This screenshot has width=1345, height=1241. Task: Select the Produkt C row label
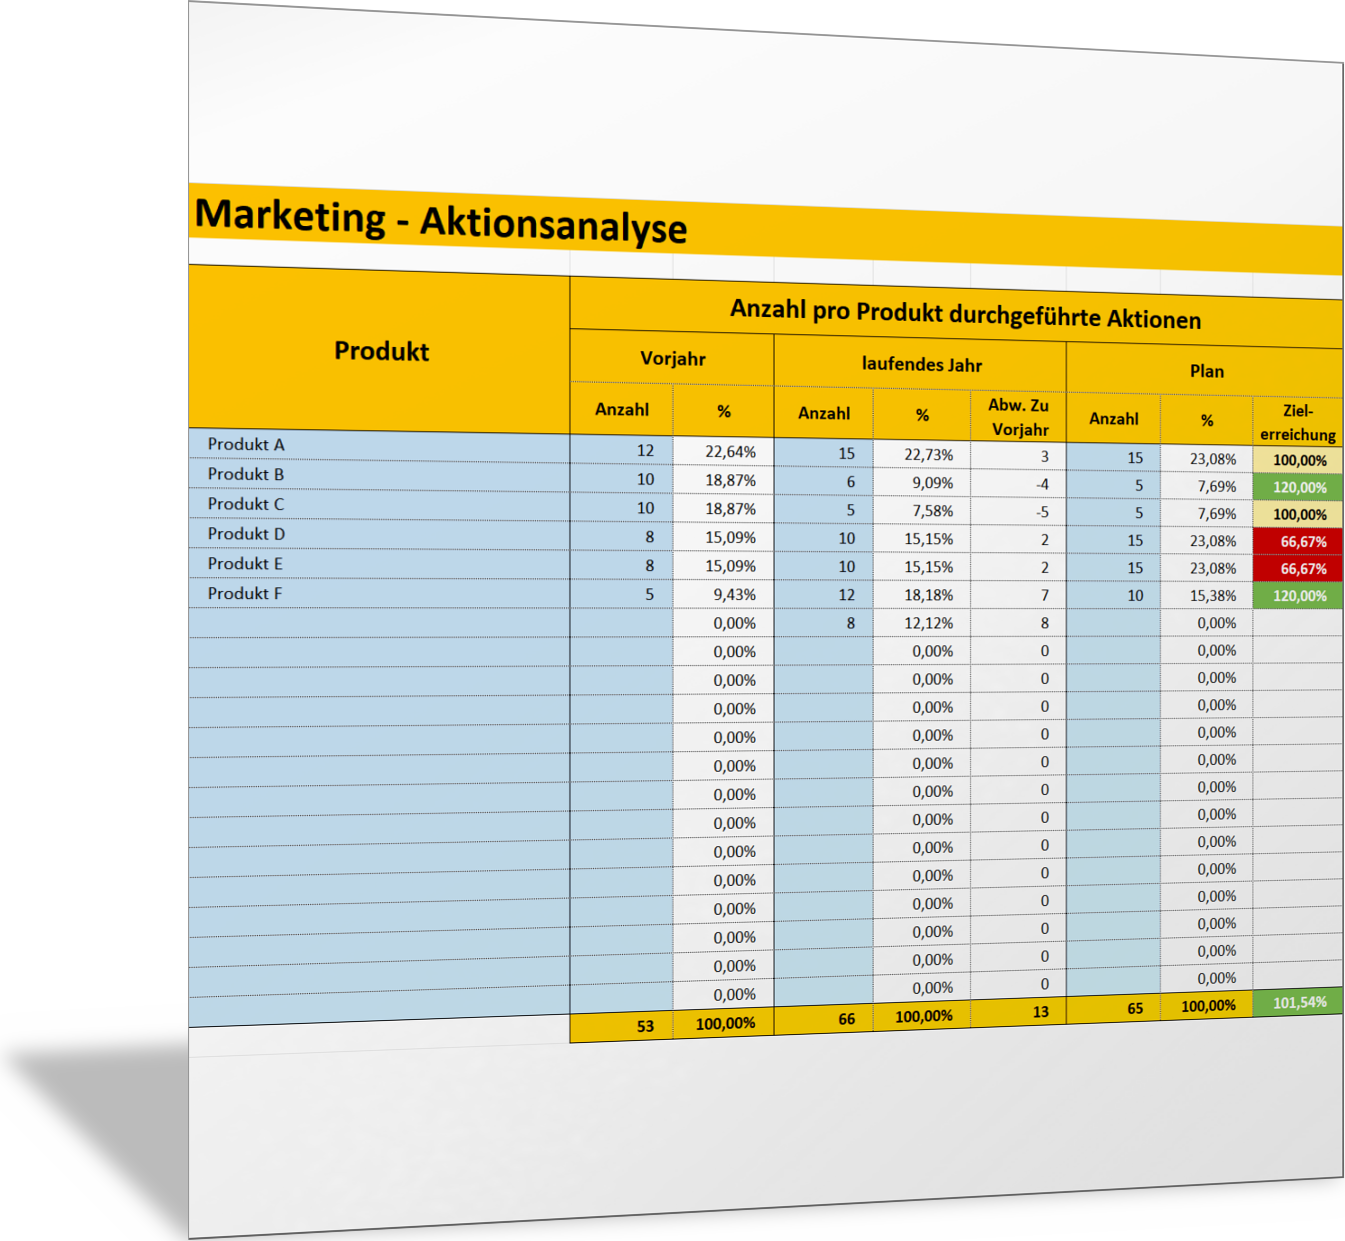click(246, 504)
